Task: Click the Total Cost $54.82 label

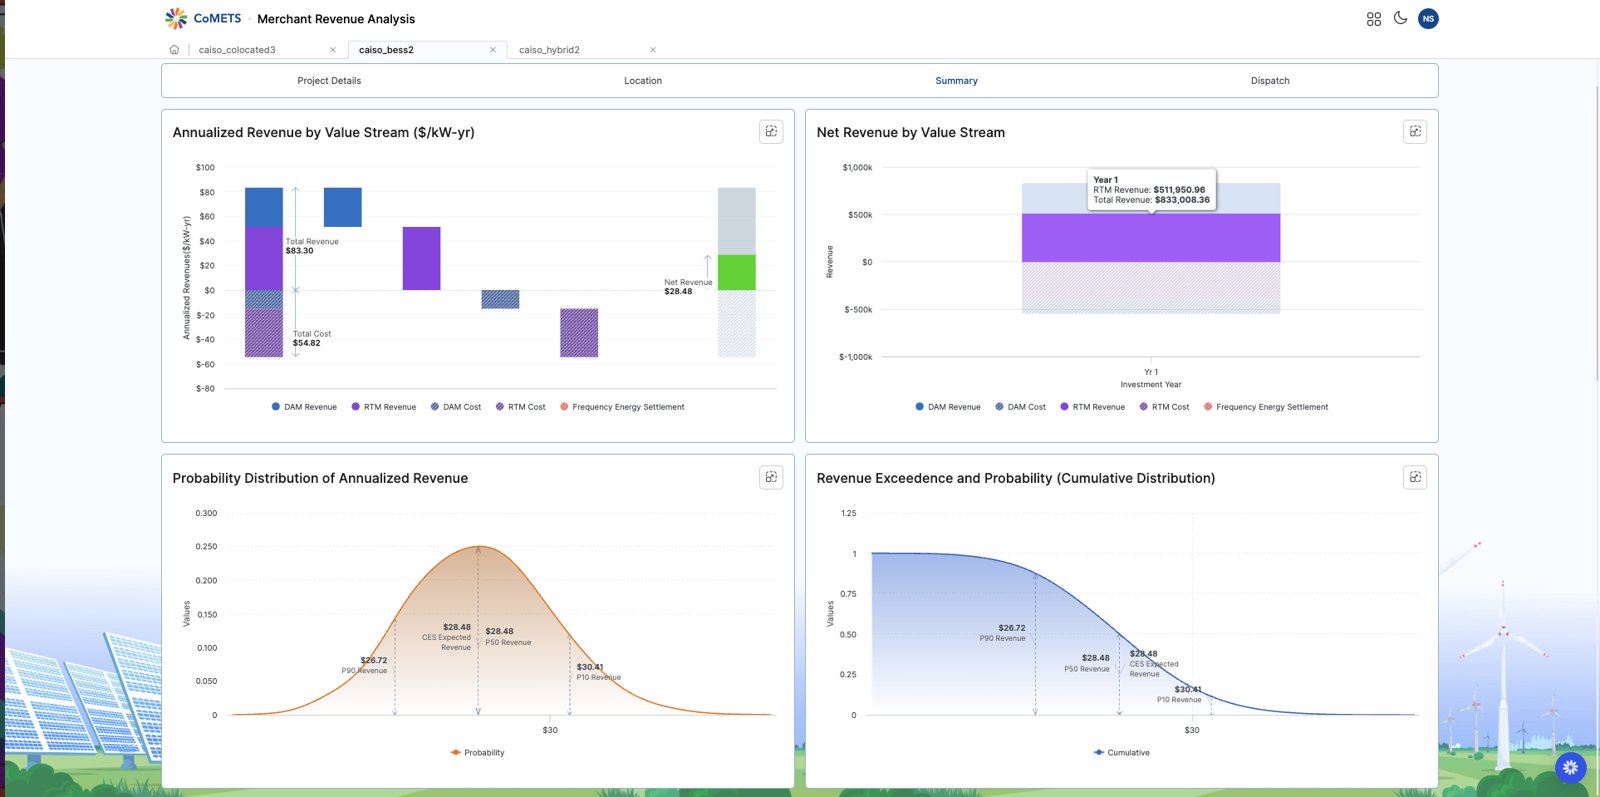Action: tap(311, 338)
